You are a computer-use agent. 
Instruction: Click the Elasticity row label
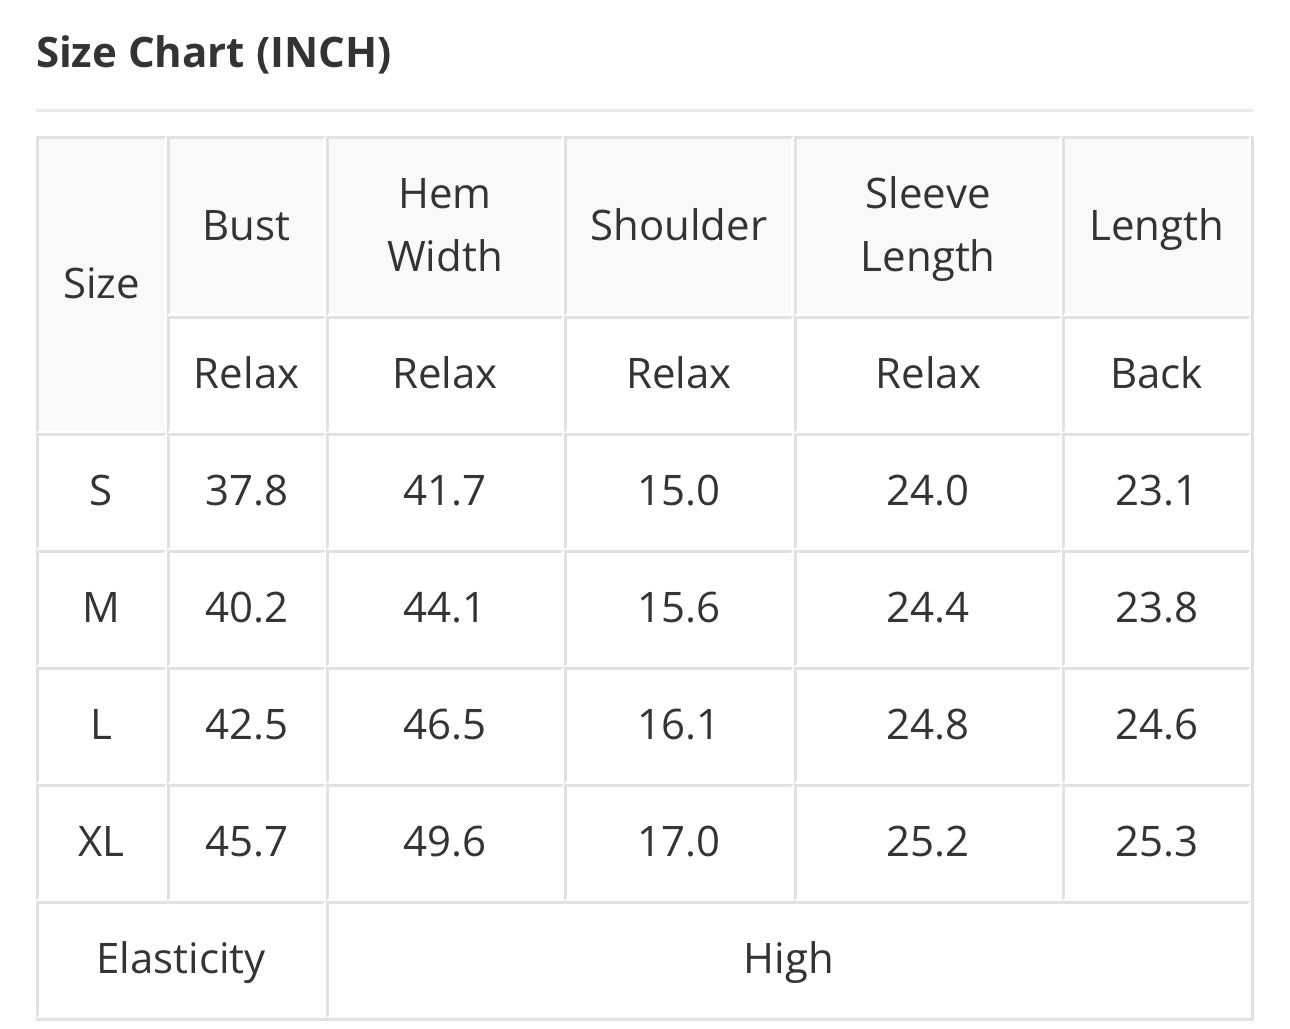click(x=181, y=959)
